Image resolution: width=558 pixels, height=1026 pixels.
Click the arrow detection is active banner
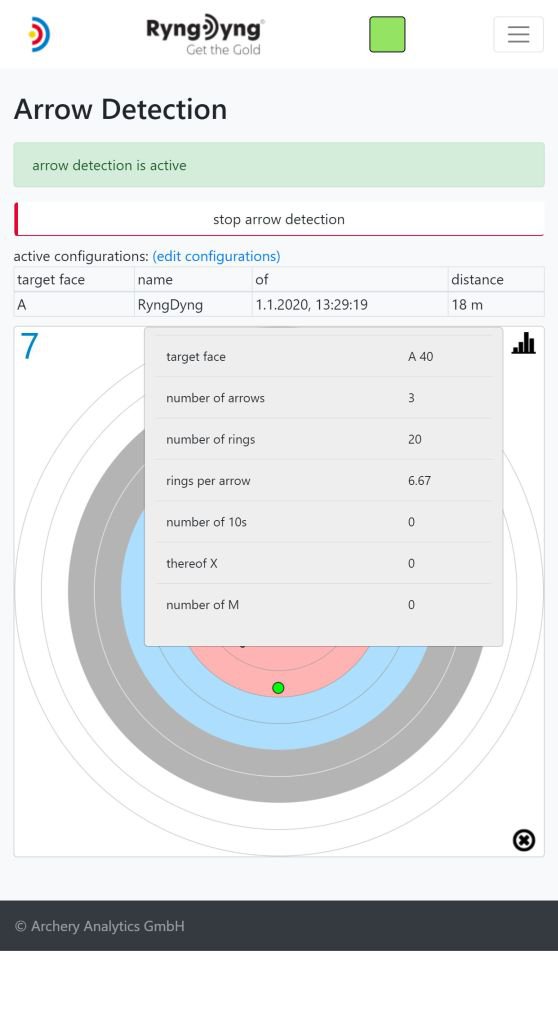[279, 165]
